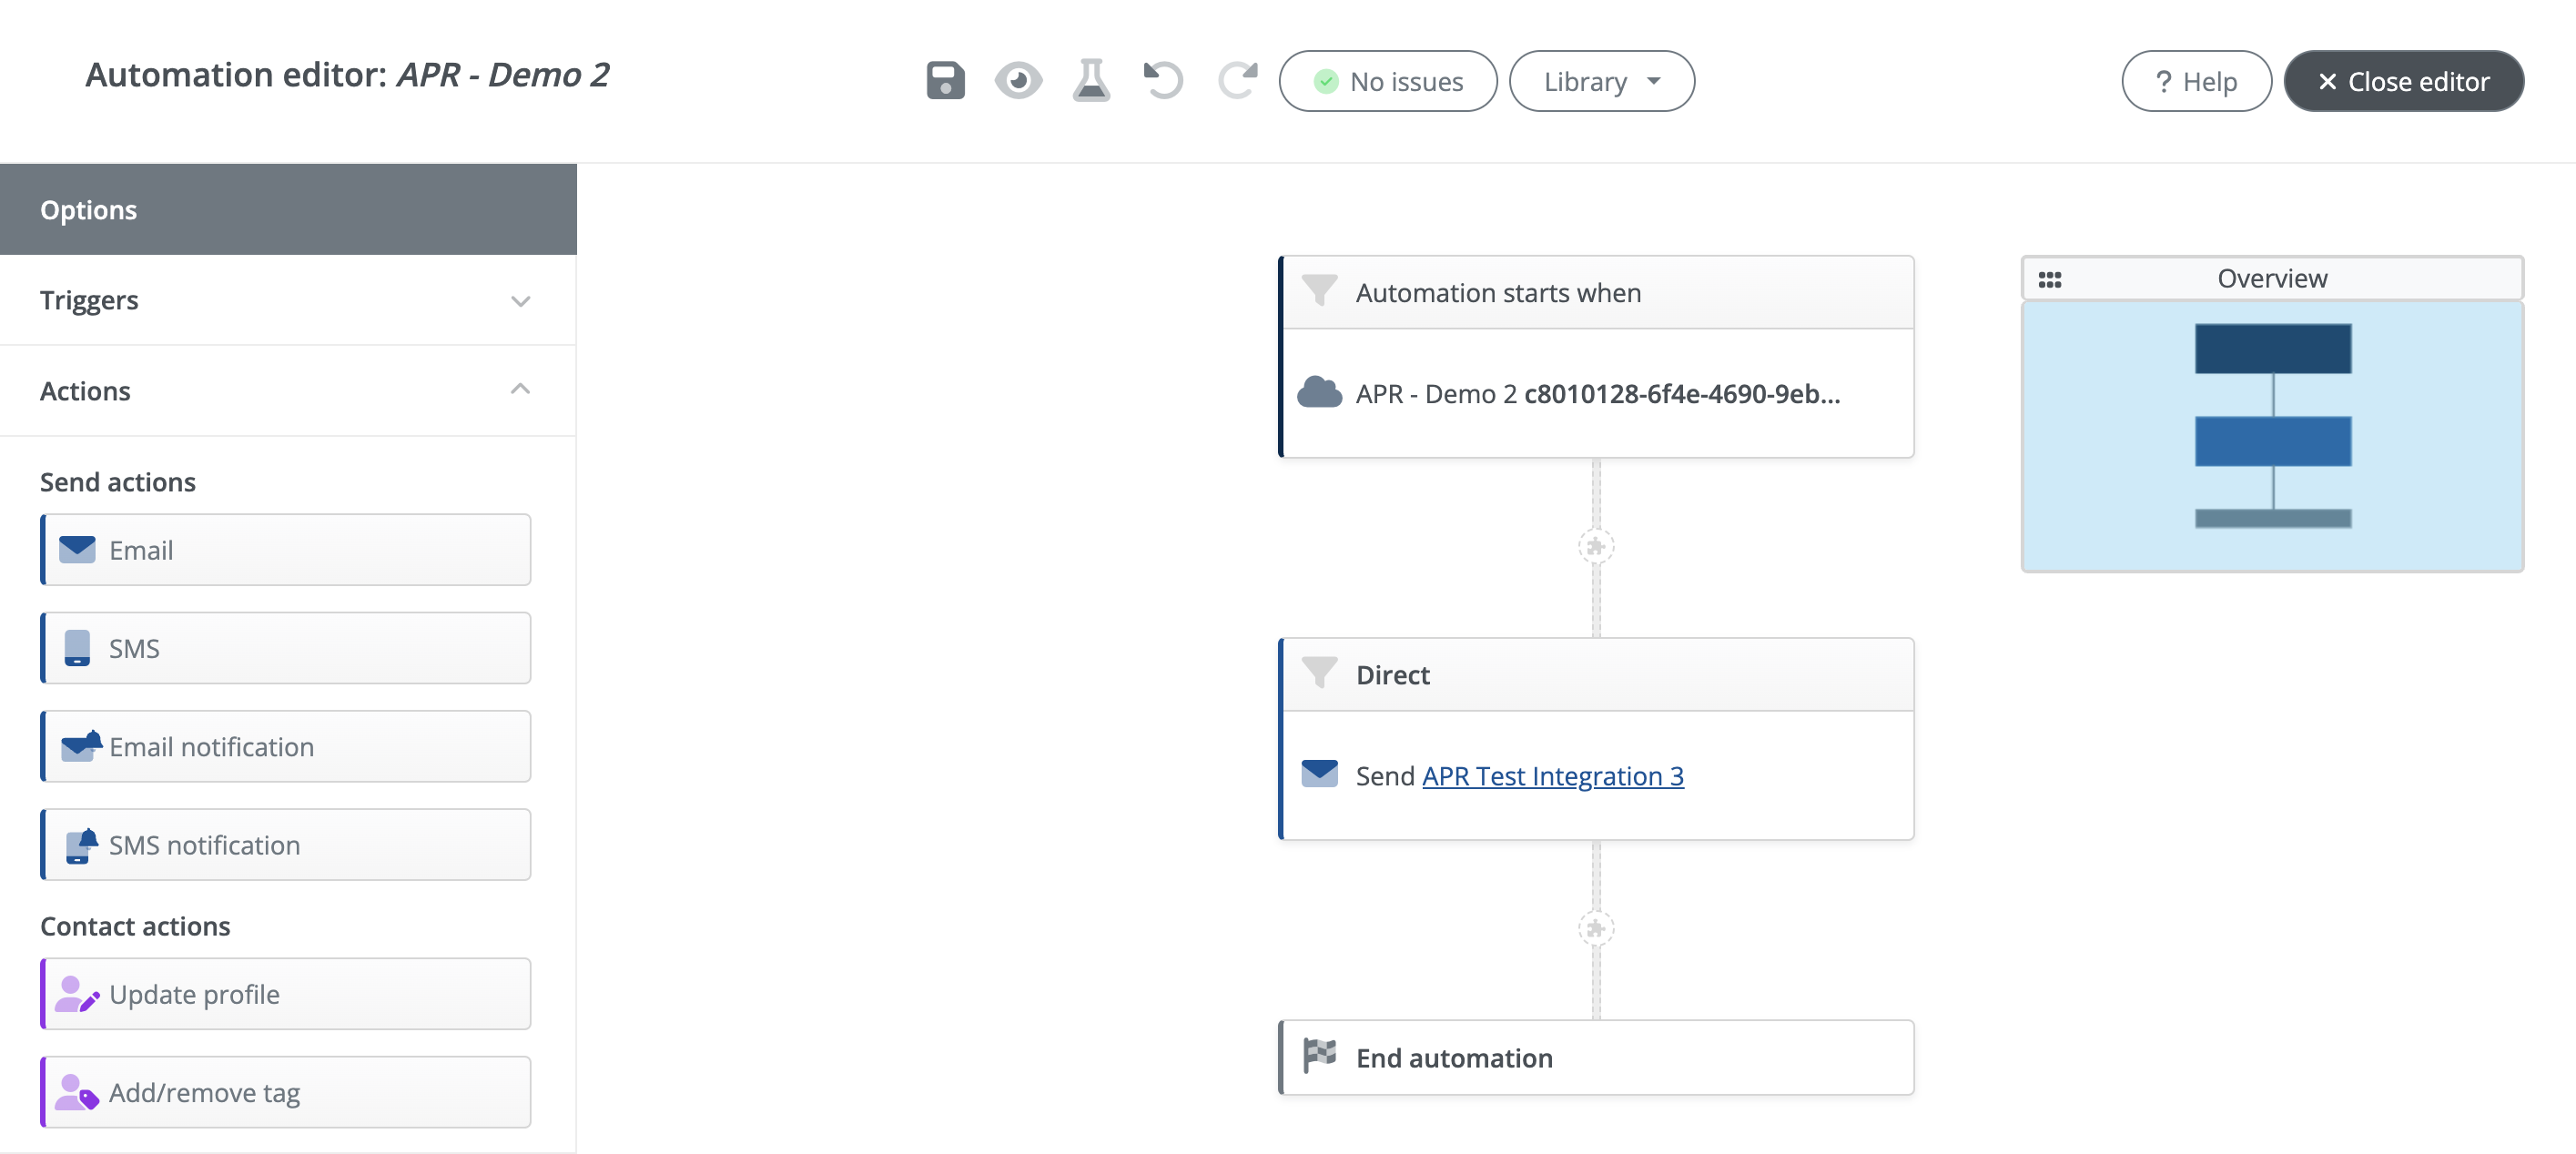Screen dimensions: 2576x1154
Task: Click the SMS notification phone-bell icon
Action: click(x=81, y=845)
